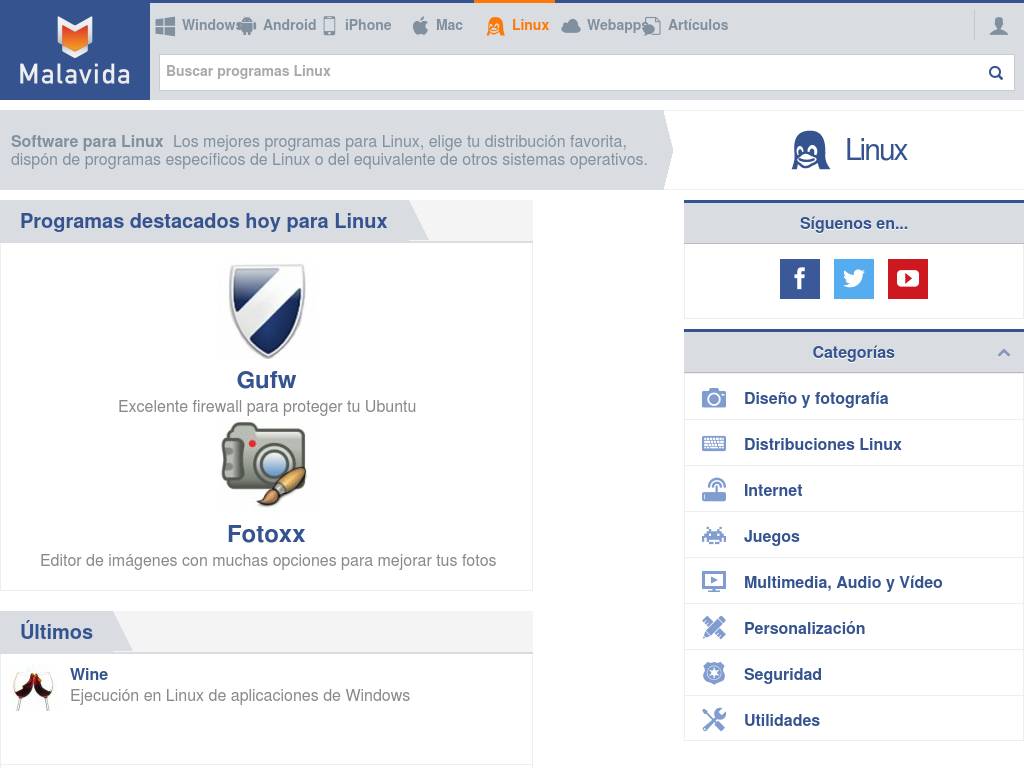Open the Seguridad category link
The width and height of the screenshot is (1024, 768).
click(782, 674)
